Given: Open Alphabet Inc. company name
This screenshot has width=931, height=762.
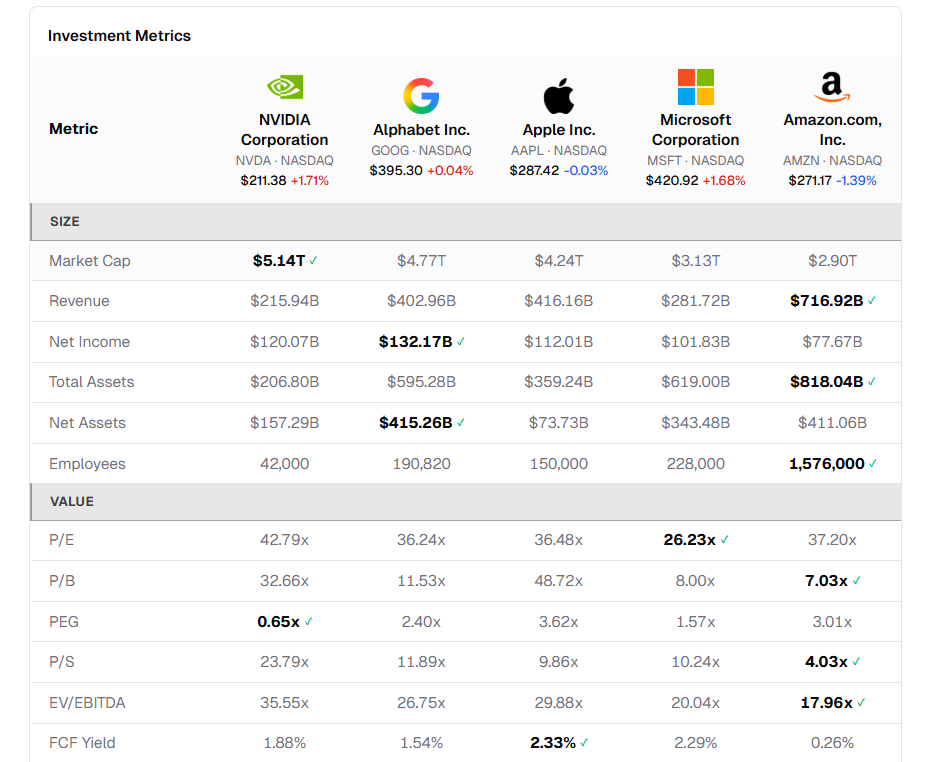Looking at the screenshot, I should 421,129.
